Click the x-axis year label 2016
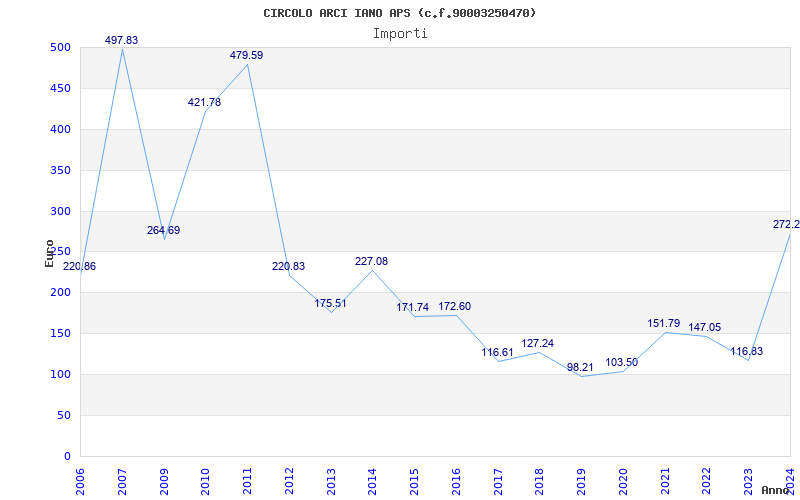This screenshot has width=800, height=500. point(456,482)
